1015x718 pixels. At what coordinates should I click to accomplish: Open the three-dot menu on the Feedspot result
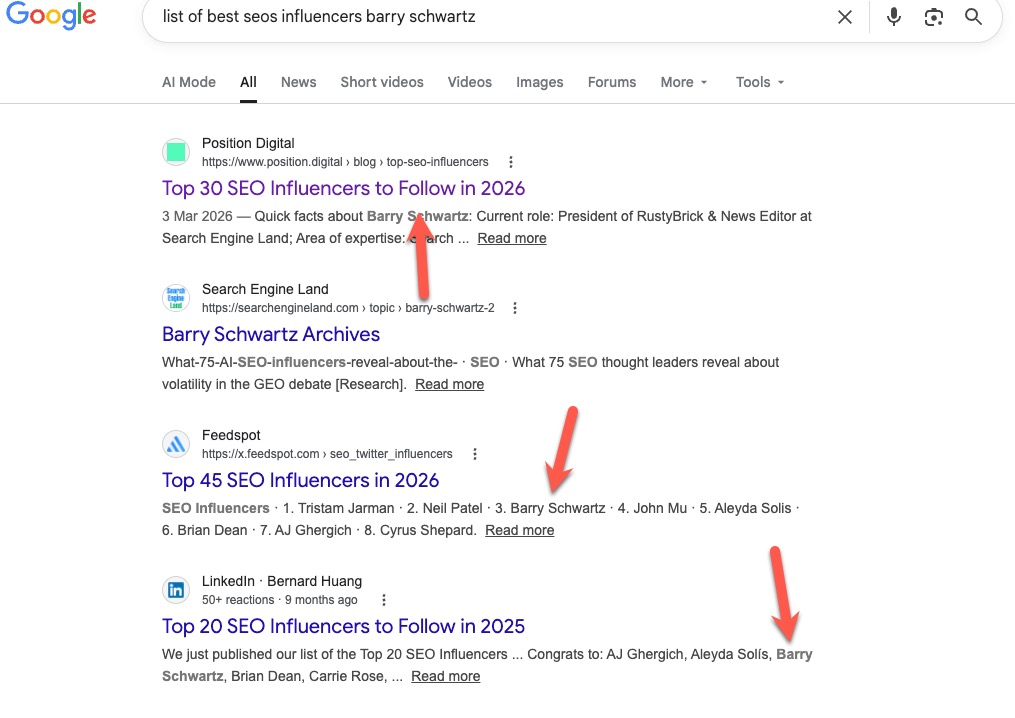[x=474, y=453]
